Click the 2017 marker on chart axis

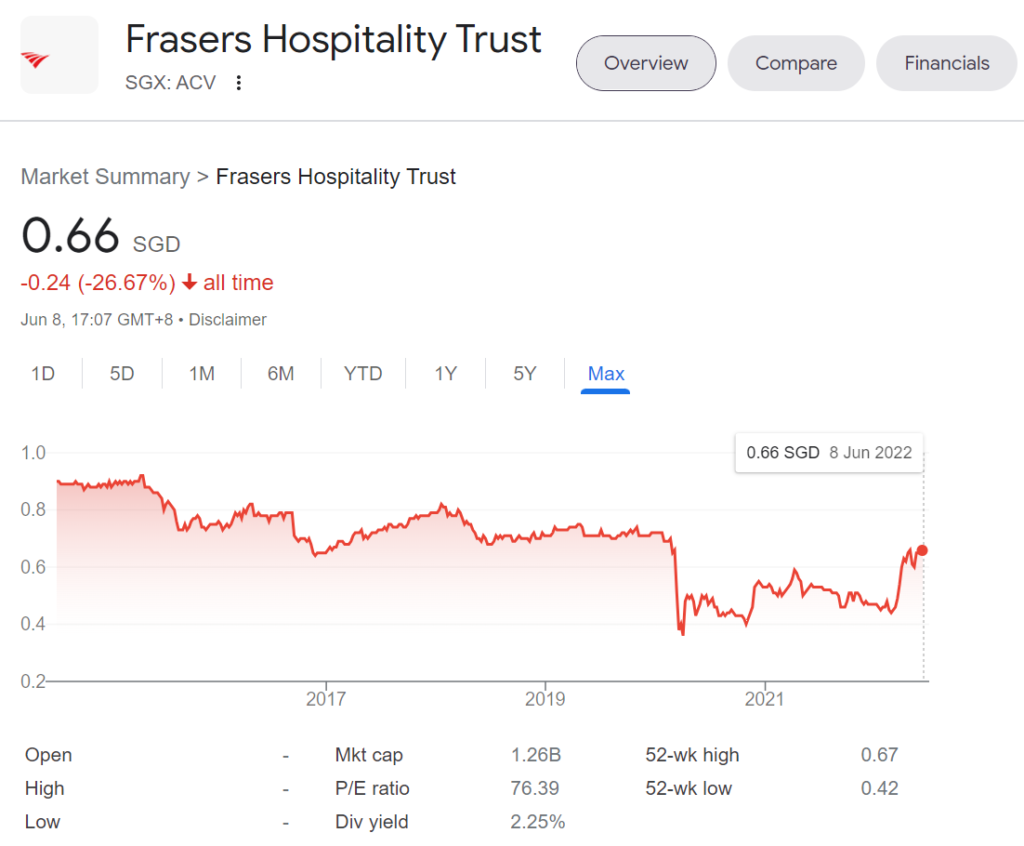(x=326, y=698)
